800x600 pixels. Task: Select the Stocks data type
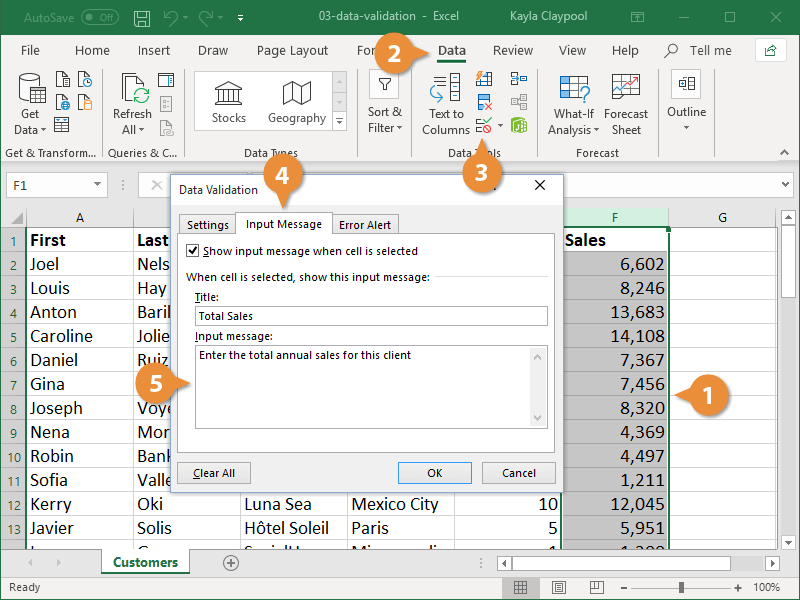228,102
